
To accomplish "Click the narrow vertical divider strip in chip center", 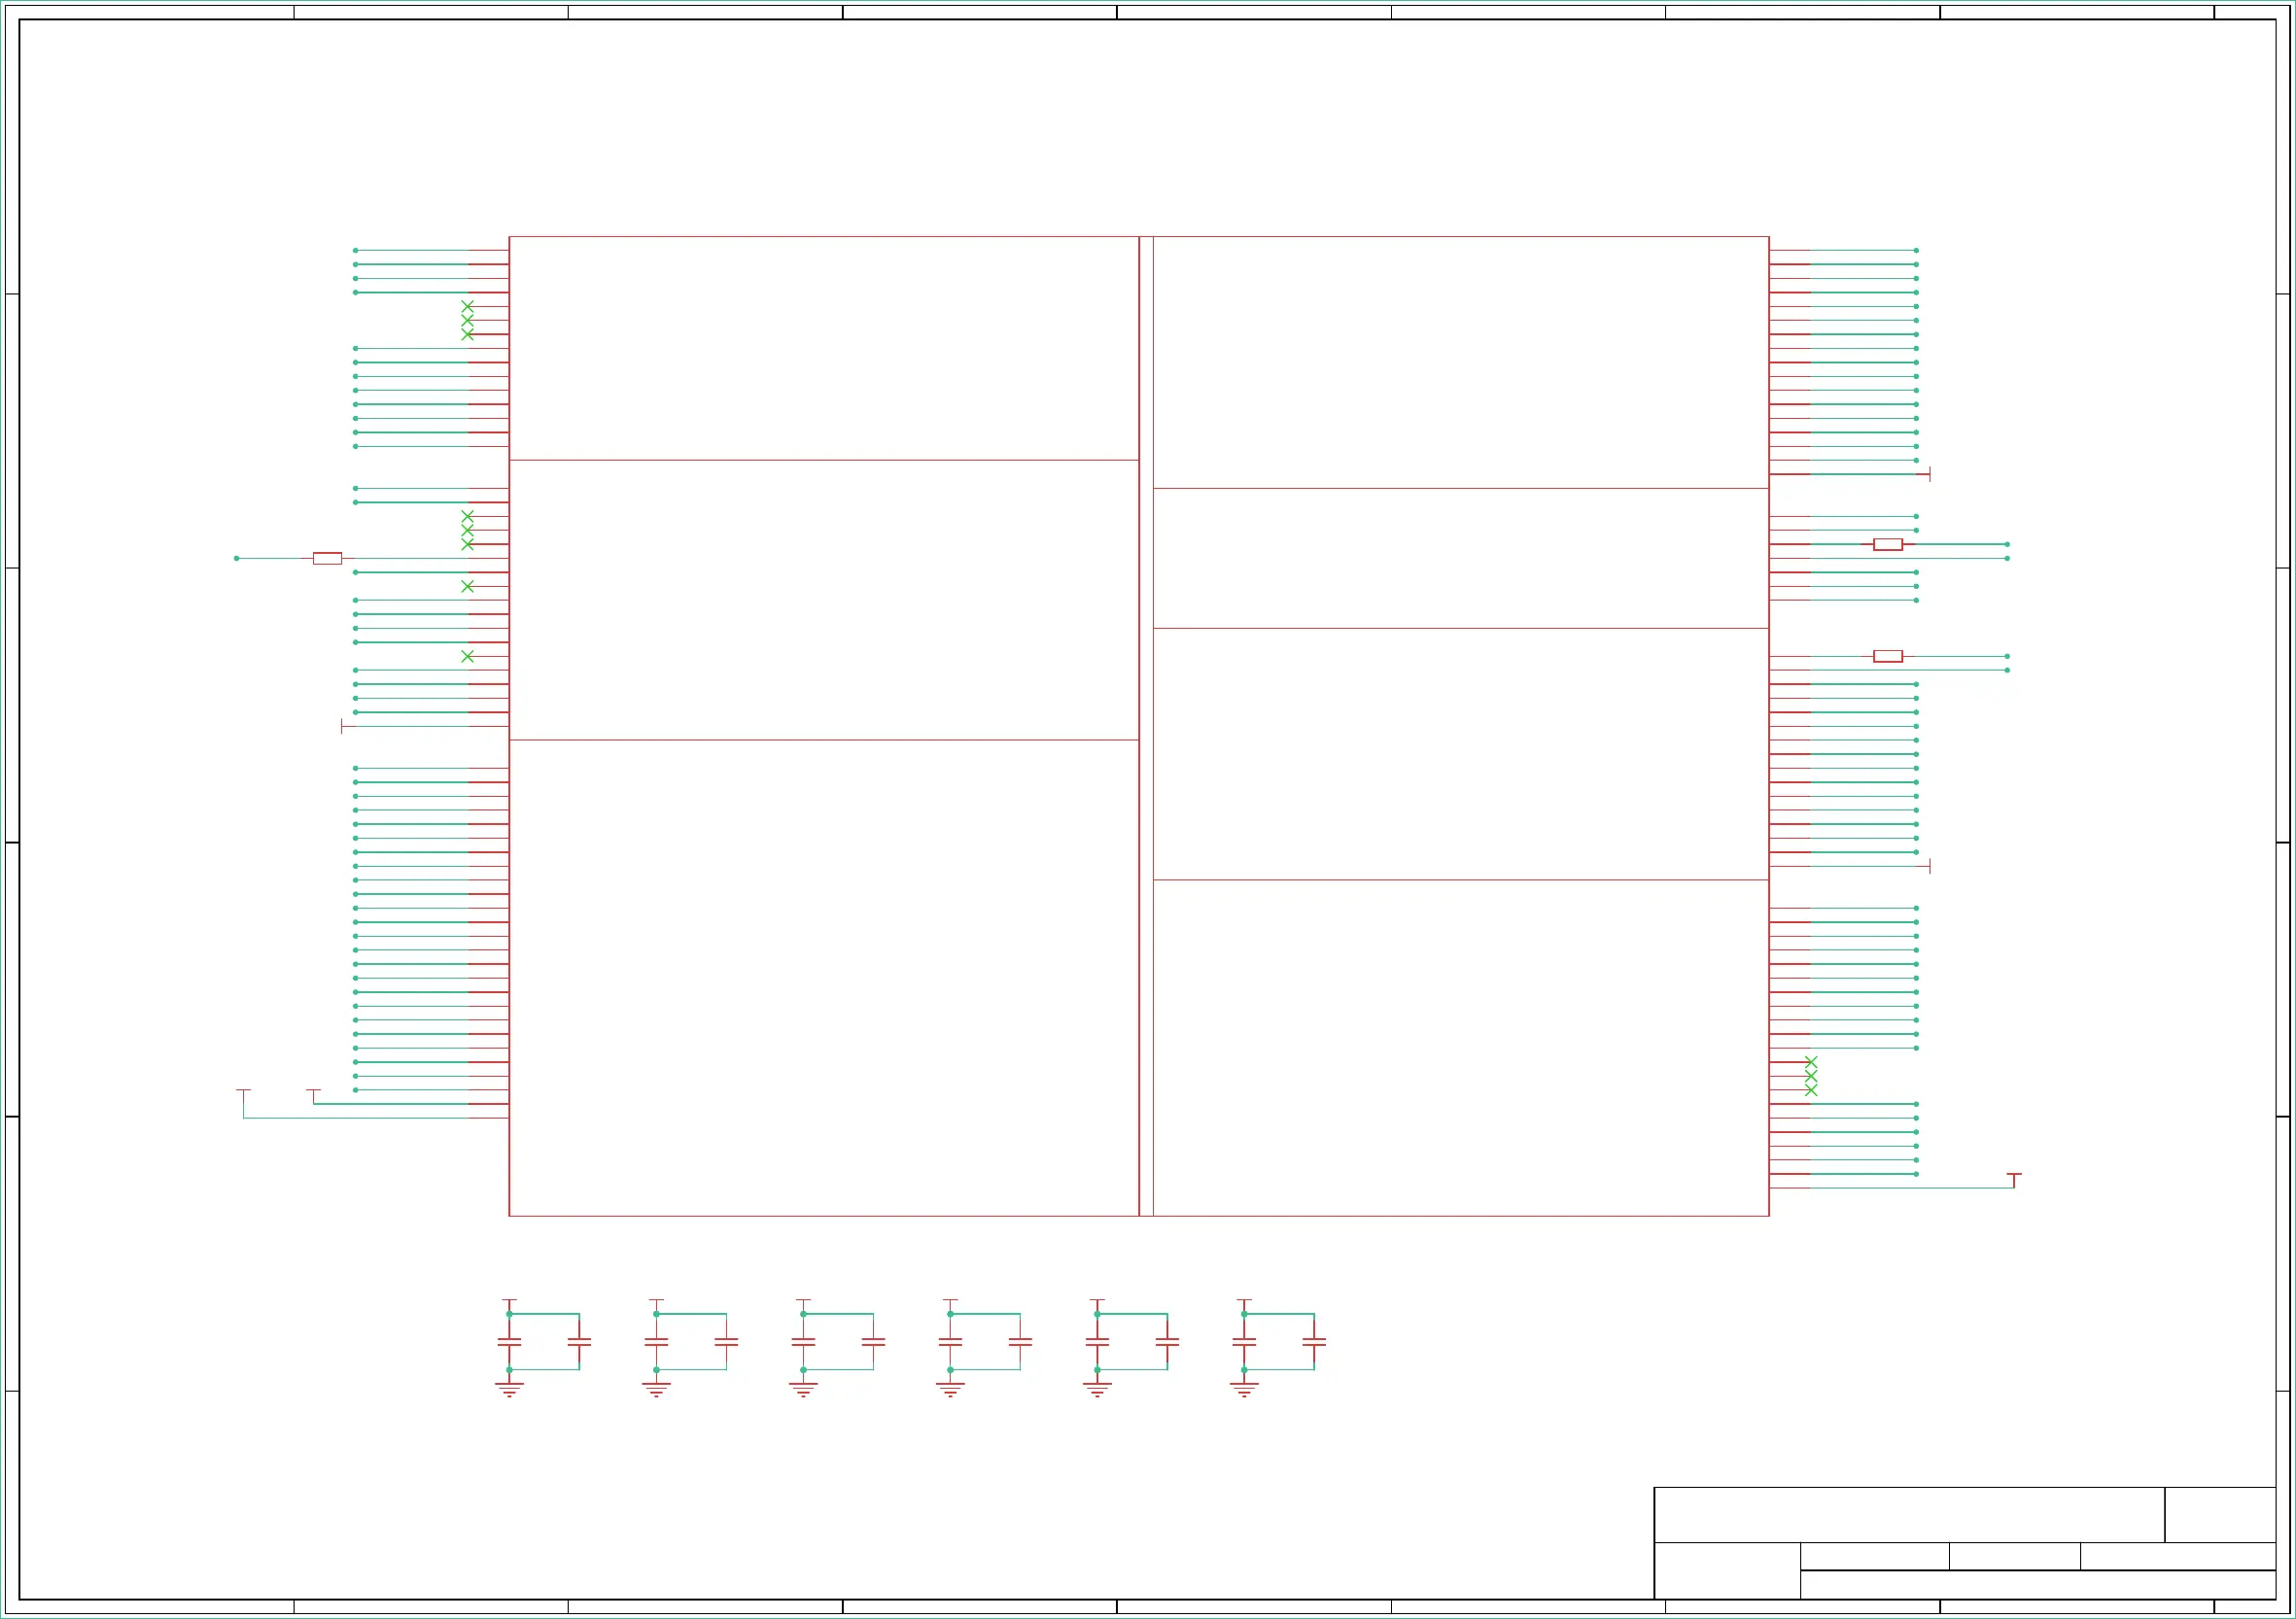I will [1146, 726].
